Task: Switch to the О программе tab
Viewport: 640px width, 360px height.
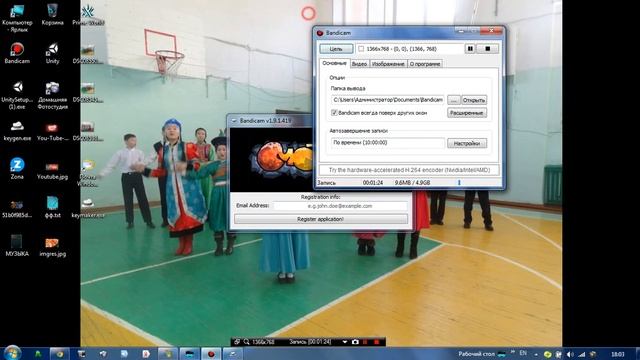Action: (425, 64)
